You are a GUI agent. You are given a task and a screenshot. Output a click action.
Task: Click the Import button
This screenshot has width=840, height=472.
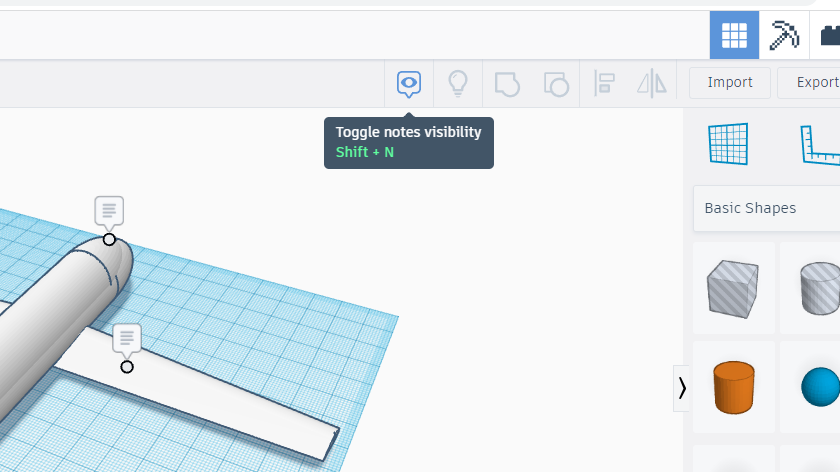coord(730,83)
